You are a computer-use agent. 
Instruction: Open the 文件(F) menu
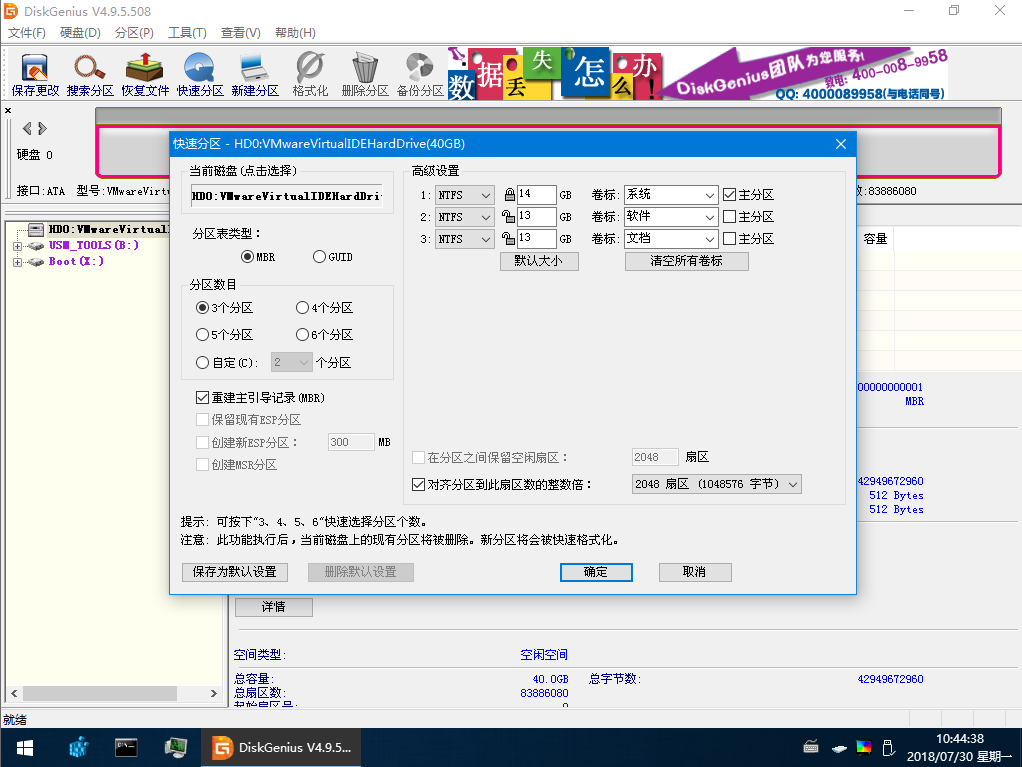coord(27,33)
